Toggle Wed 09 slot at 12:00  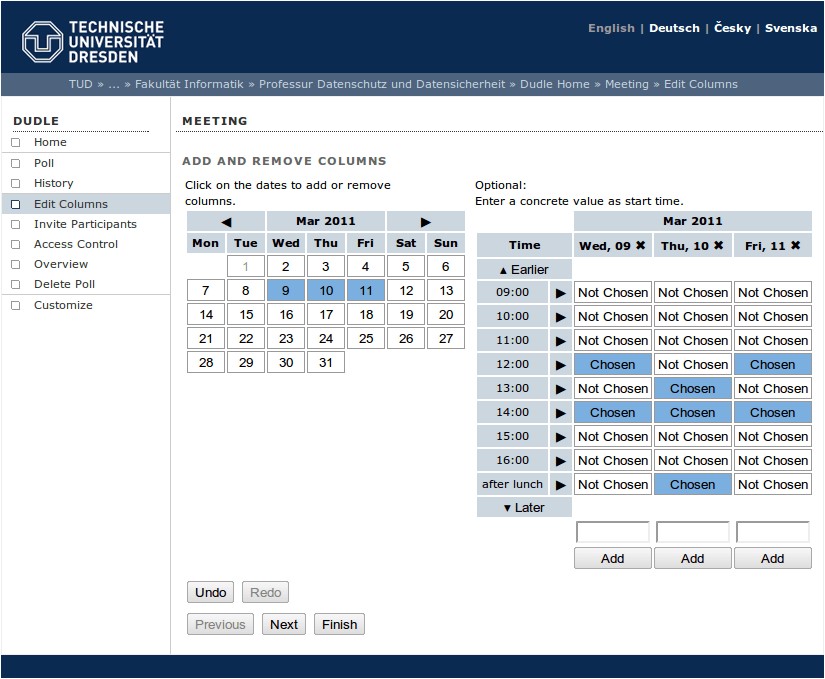pos(612,365)
